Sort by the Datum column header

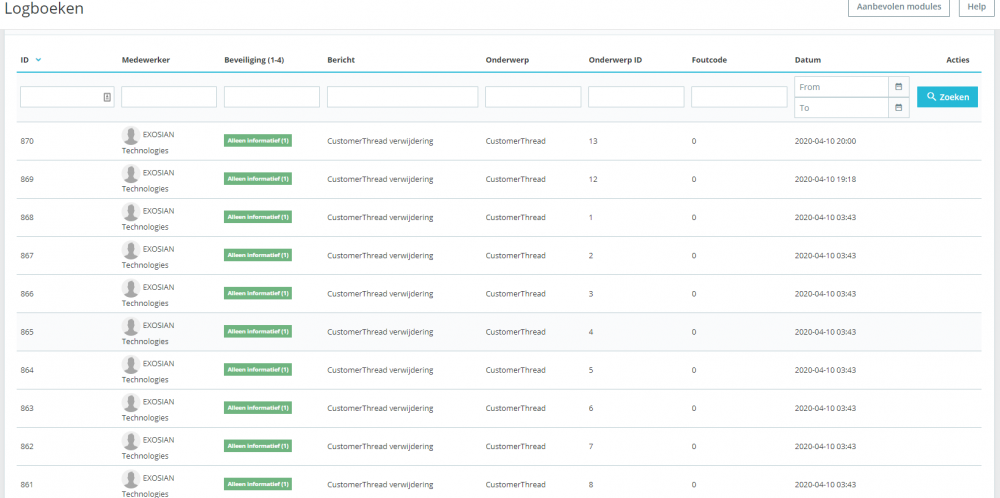pyautogui.click(x=807, y=60)
